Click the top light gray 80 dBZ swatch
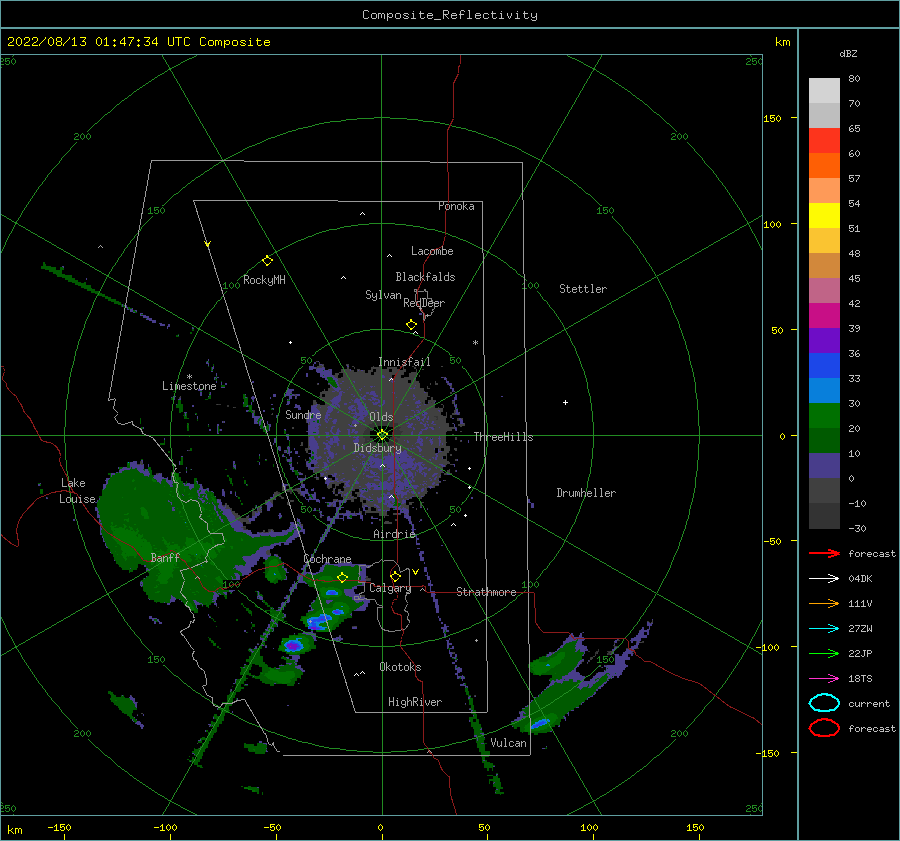 (x=824, y=91)
